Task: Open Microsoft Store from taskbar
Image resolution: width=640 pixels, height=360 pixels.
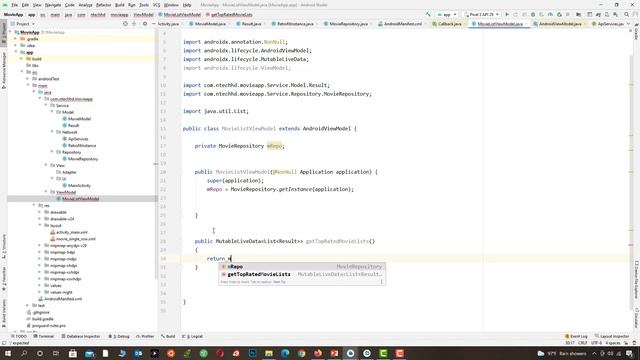Action: [73, 353]
